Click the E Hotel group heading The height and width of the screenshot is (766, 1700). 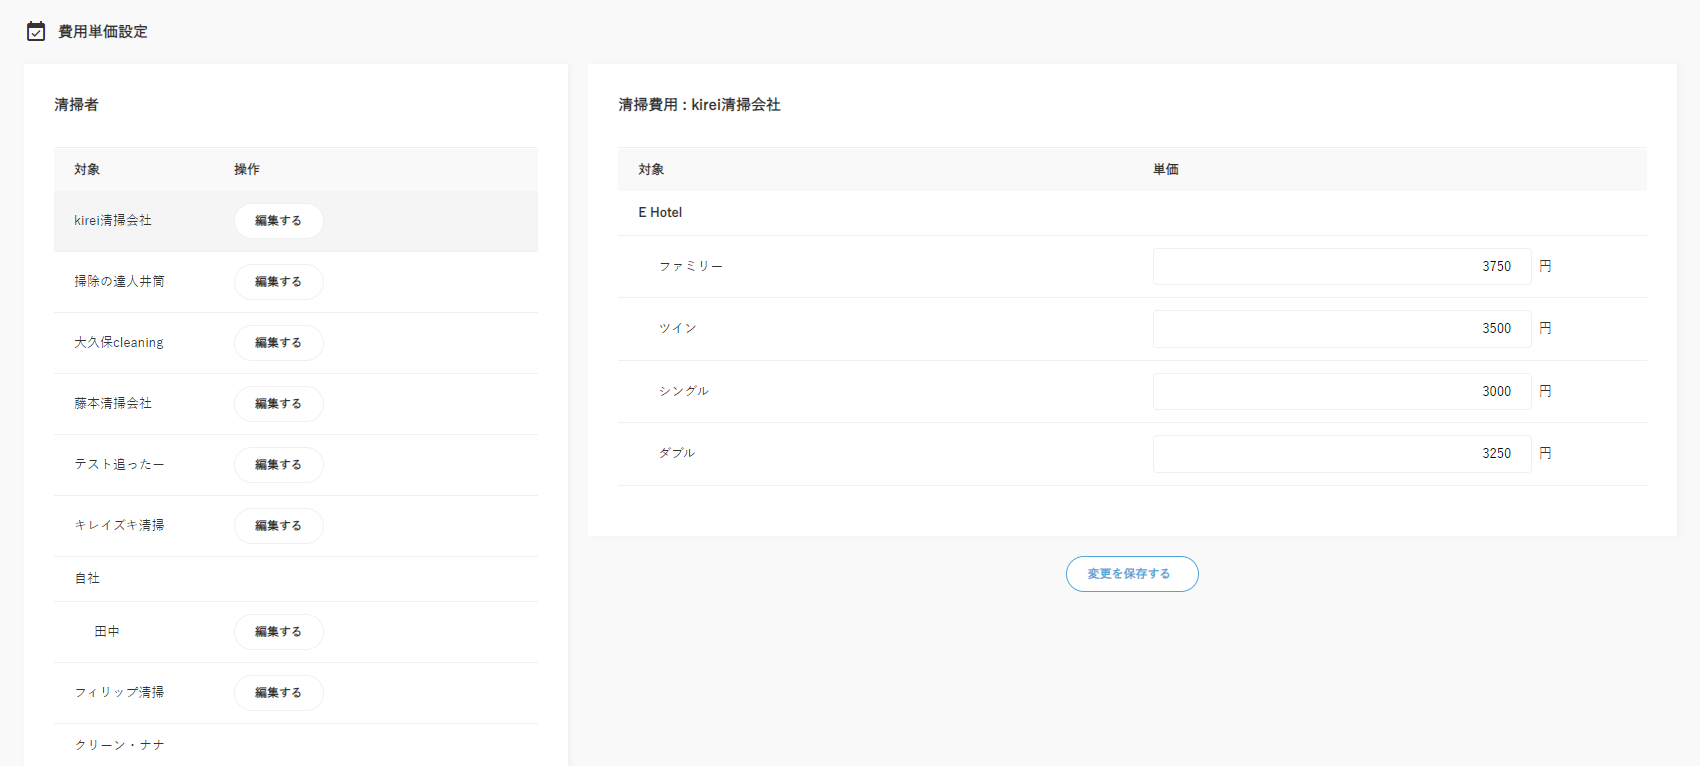coord(660,213)
